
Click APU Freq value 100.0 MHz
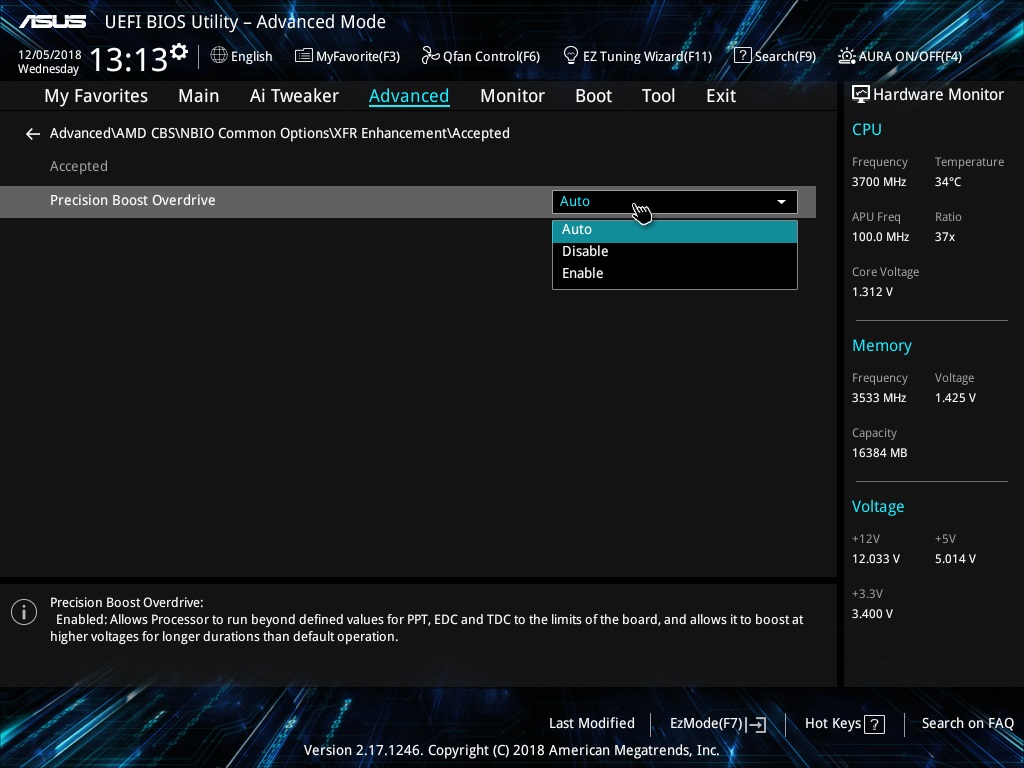[880, 237]
